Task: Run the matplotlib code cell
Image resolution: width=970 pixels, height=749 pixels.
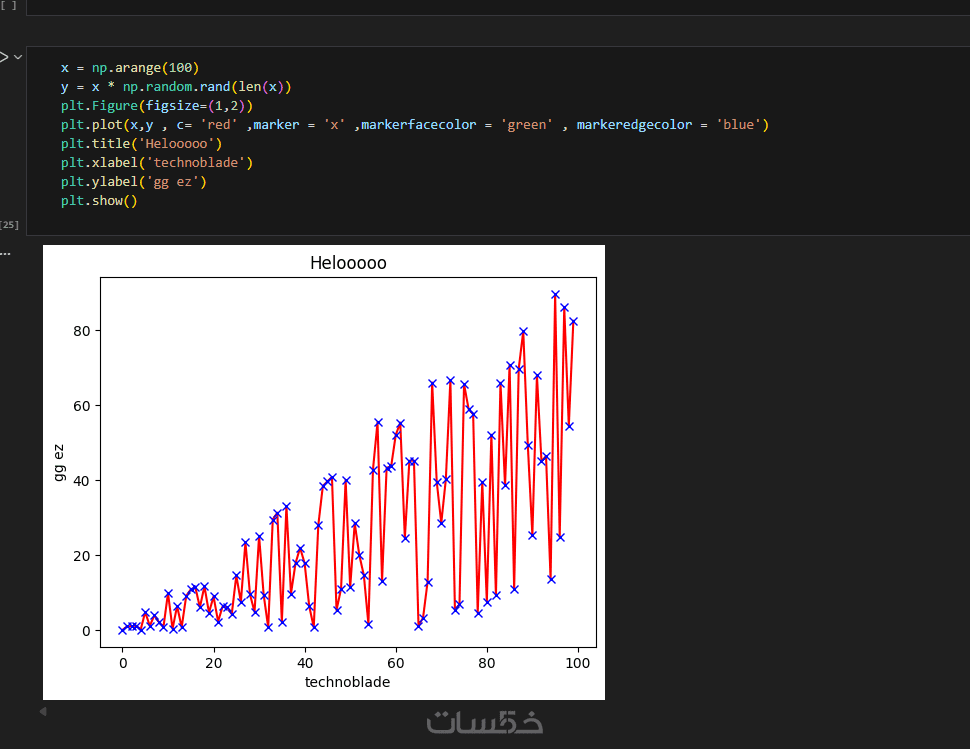Action: [x=3, y=57]
